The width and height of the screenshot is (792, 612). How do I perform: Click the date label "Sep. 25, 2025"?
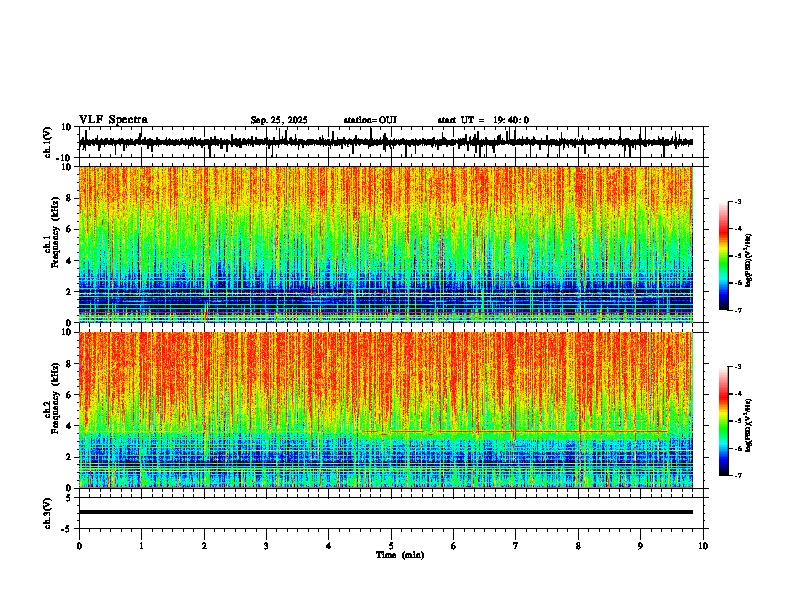click(x=279, y=120)
